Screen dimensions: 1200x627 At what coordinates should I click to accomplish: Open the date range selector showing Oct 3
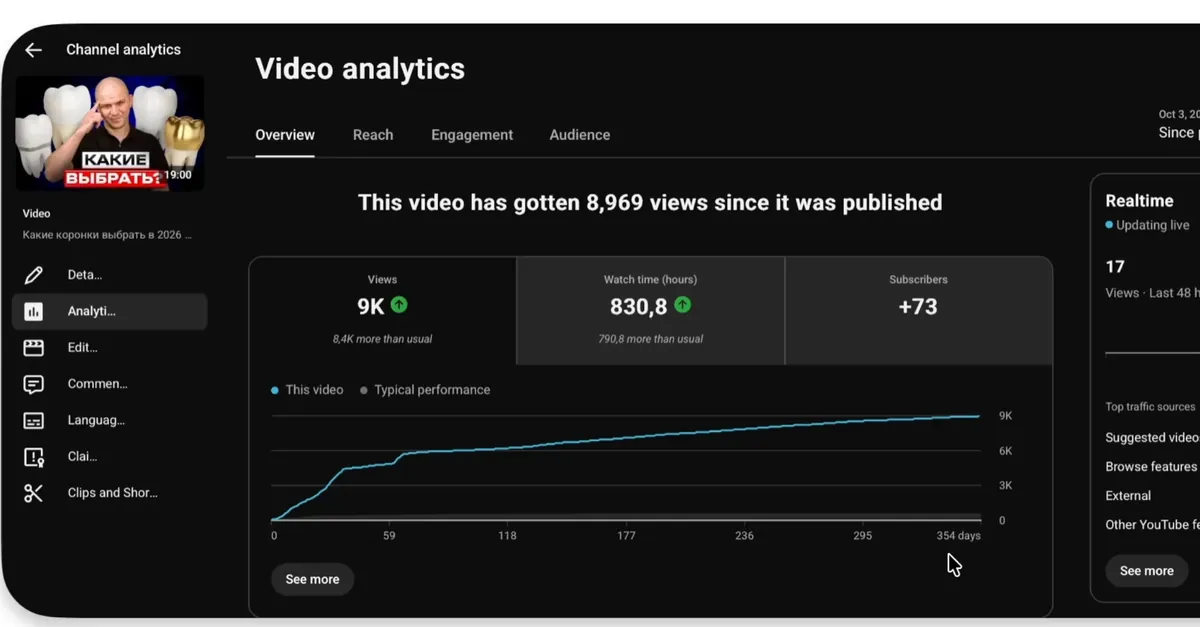pyautogui.click(x=1178, y=124)
